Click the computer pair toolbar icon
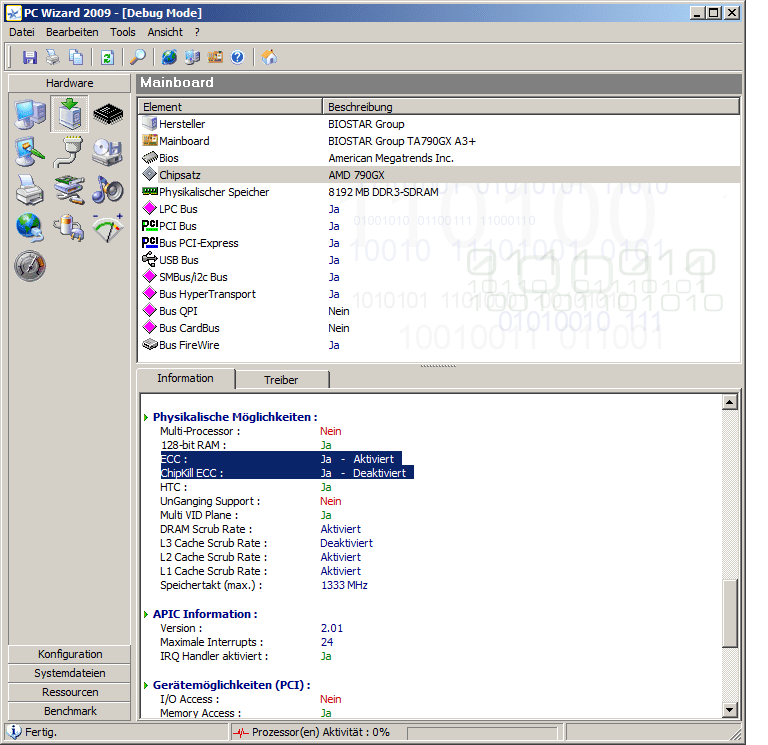This screenshot has width=768, height=745. coord(192,57)
